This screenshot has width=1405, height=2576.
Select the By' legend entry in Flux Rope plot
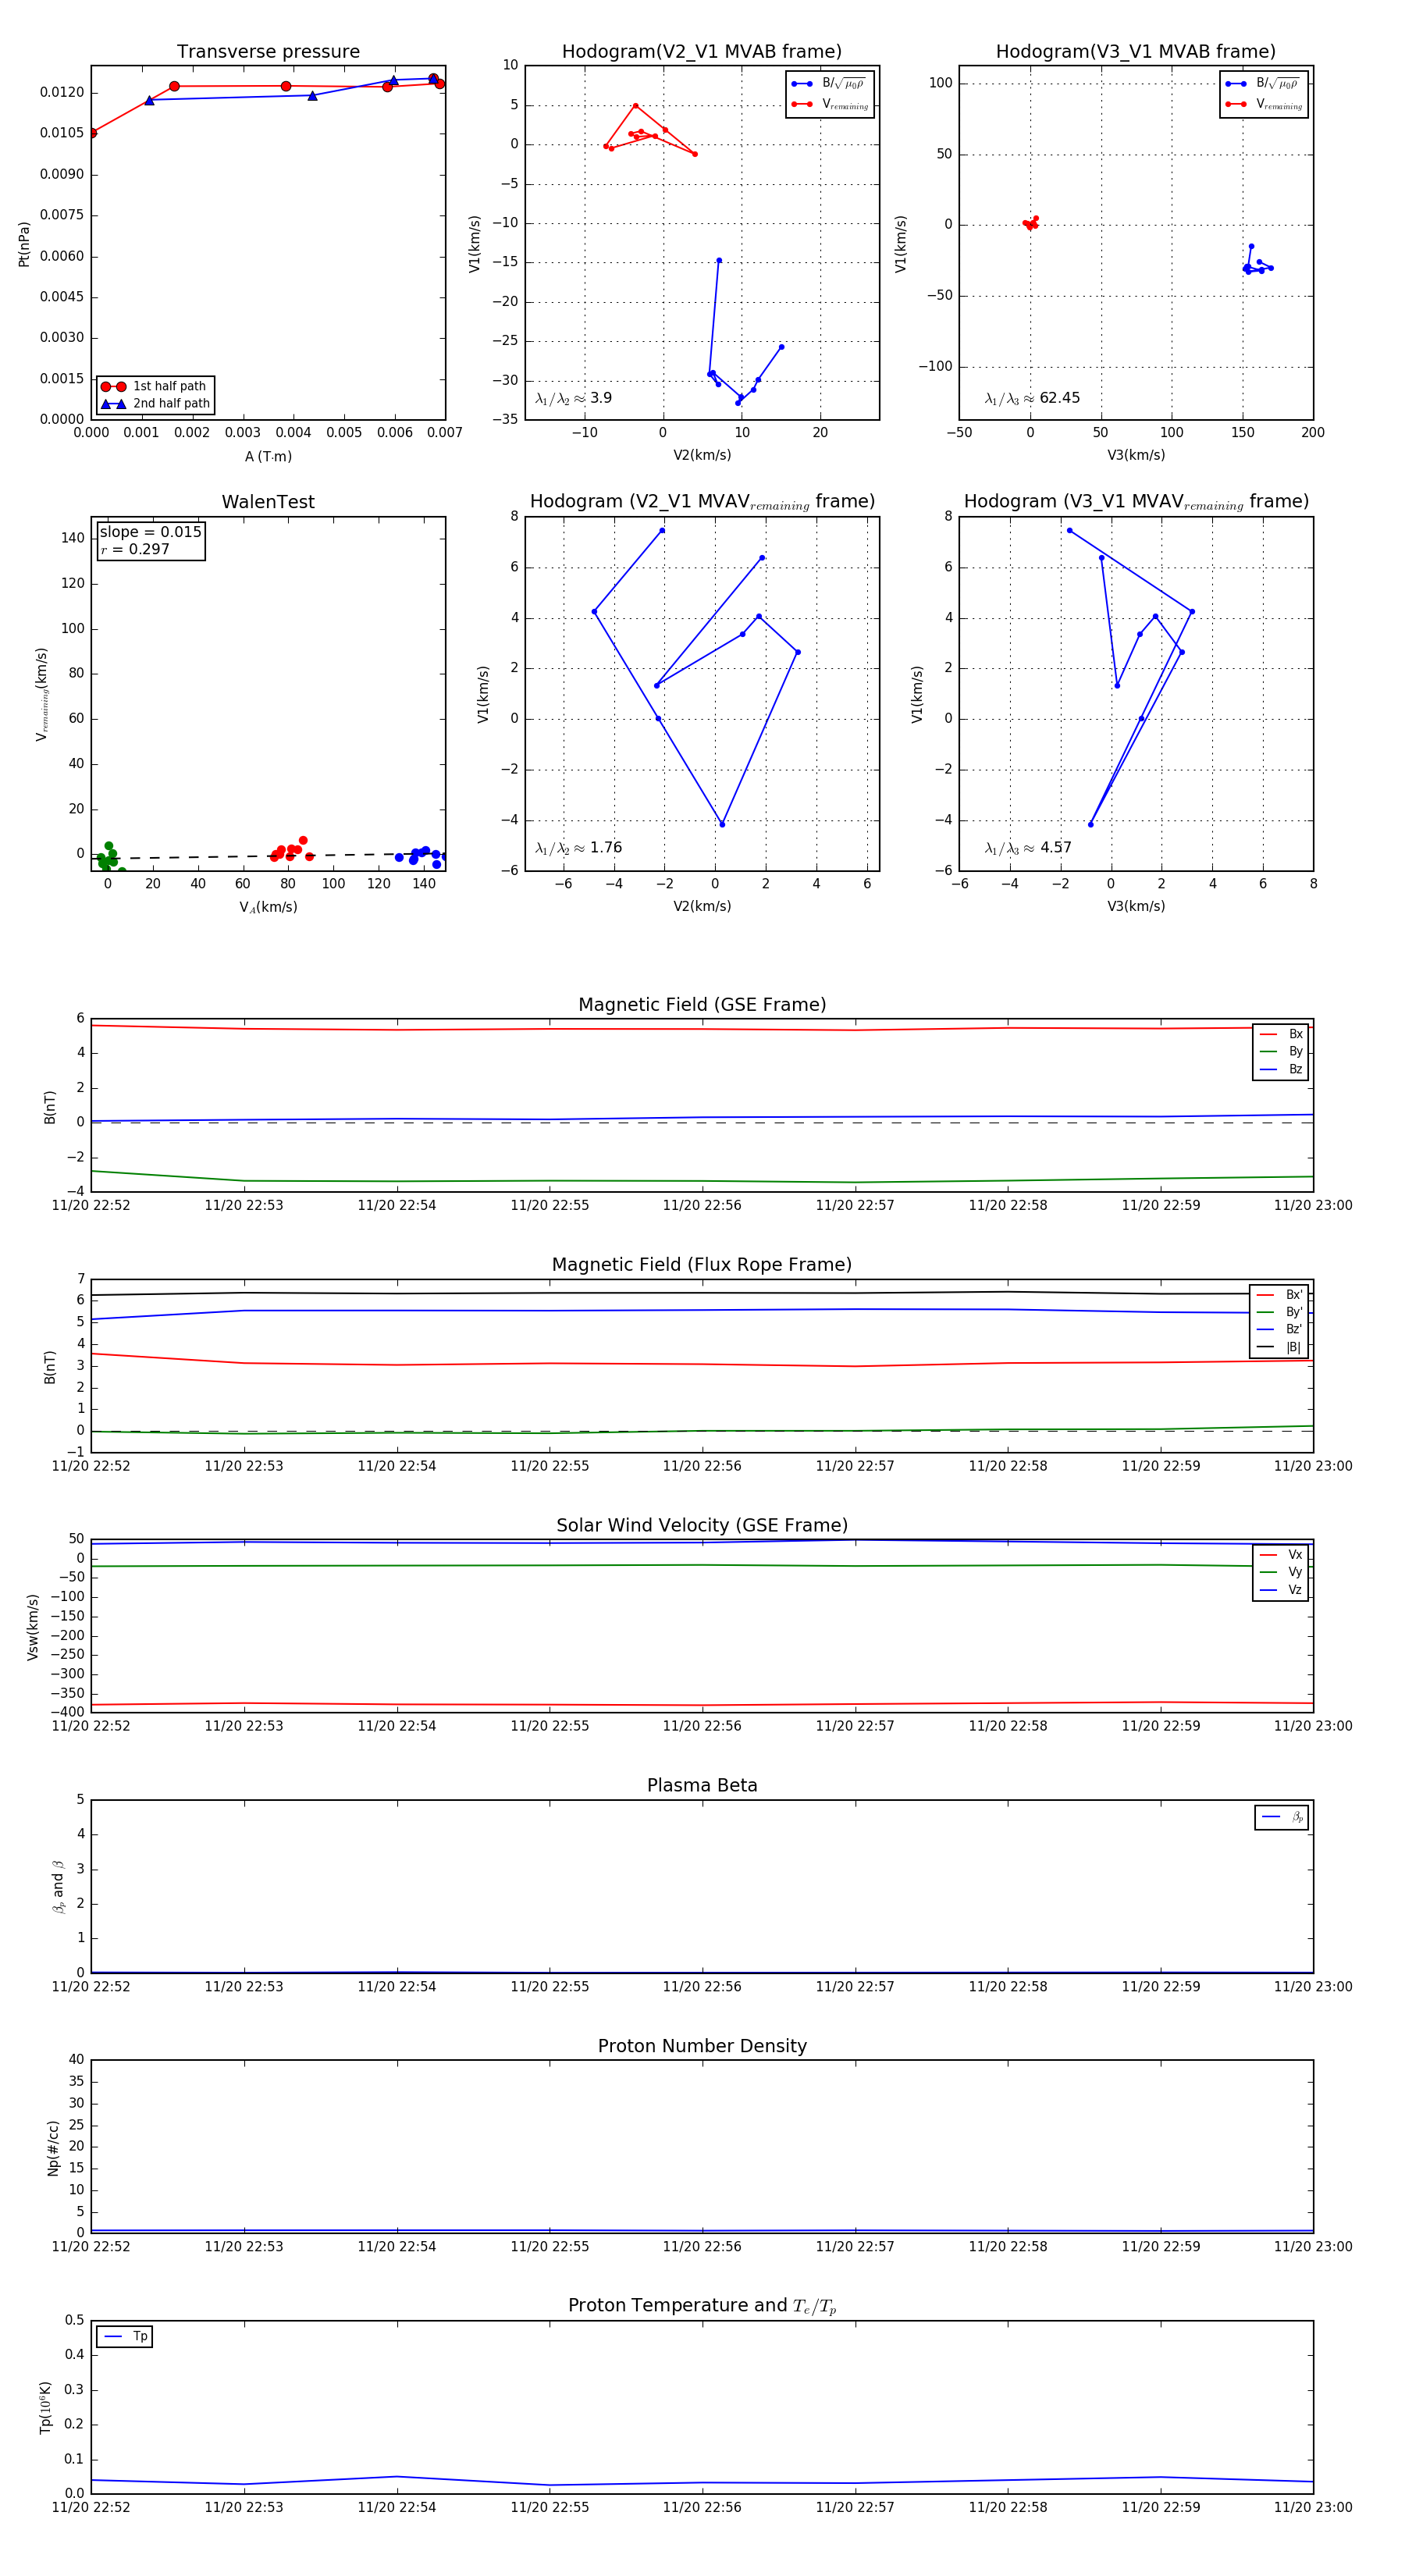pyautogui.click(x=1279, y=1312)
